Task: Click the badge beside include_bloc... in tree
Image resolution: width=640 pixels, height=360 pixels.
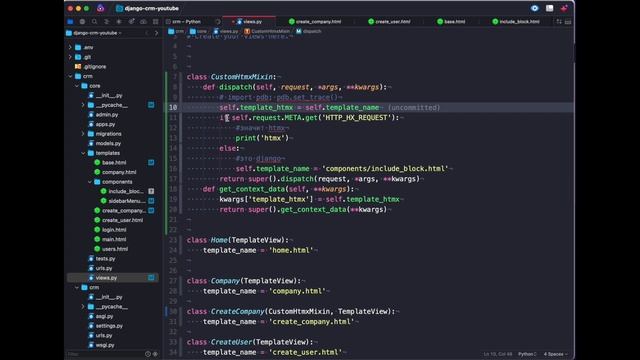Action: click(x=151, y=191)
